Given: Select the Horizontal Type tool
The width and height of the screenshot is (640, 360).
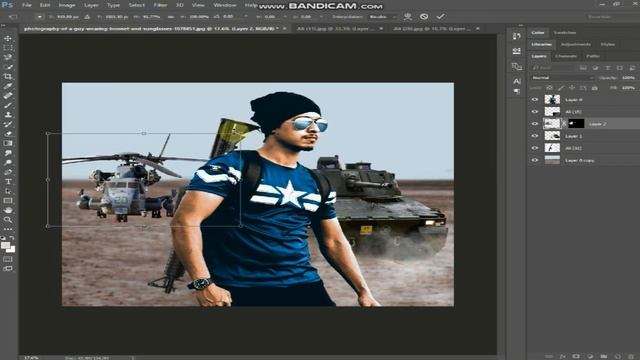Looking at the screenshot, I should point(8,182).
